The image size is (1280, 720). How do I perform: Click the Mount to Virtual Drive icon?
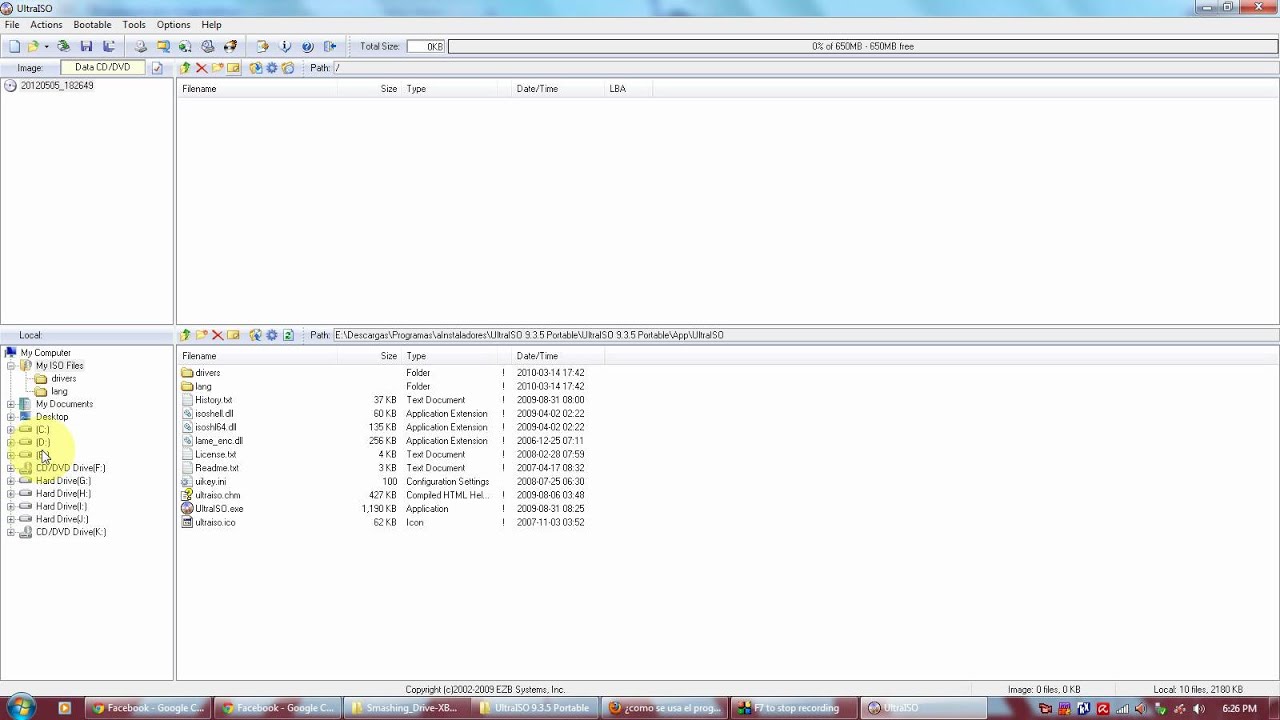click(x=208, y=46)
